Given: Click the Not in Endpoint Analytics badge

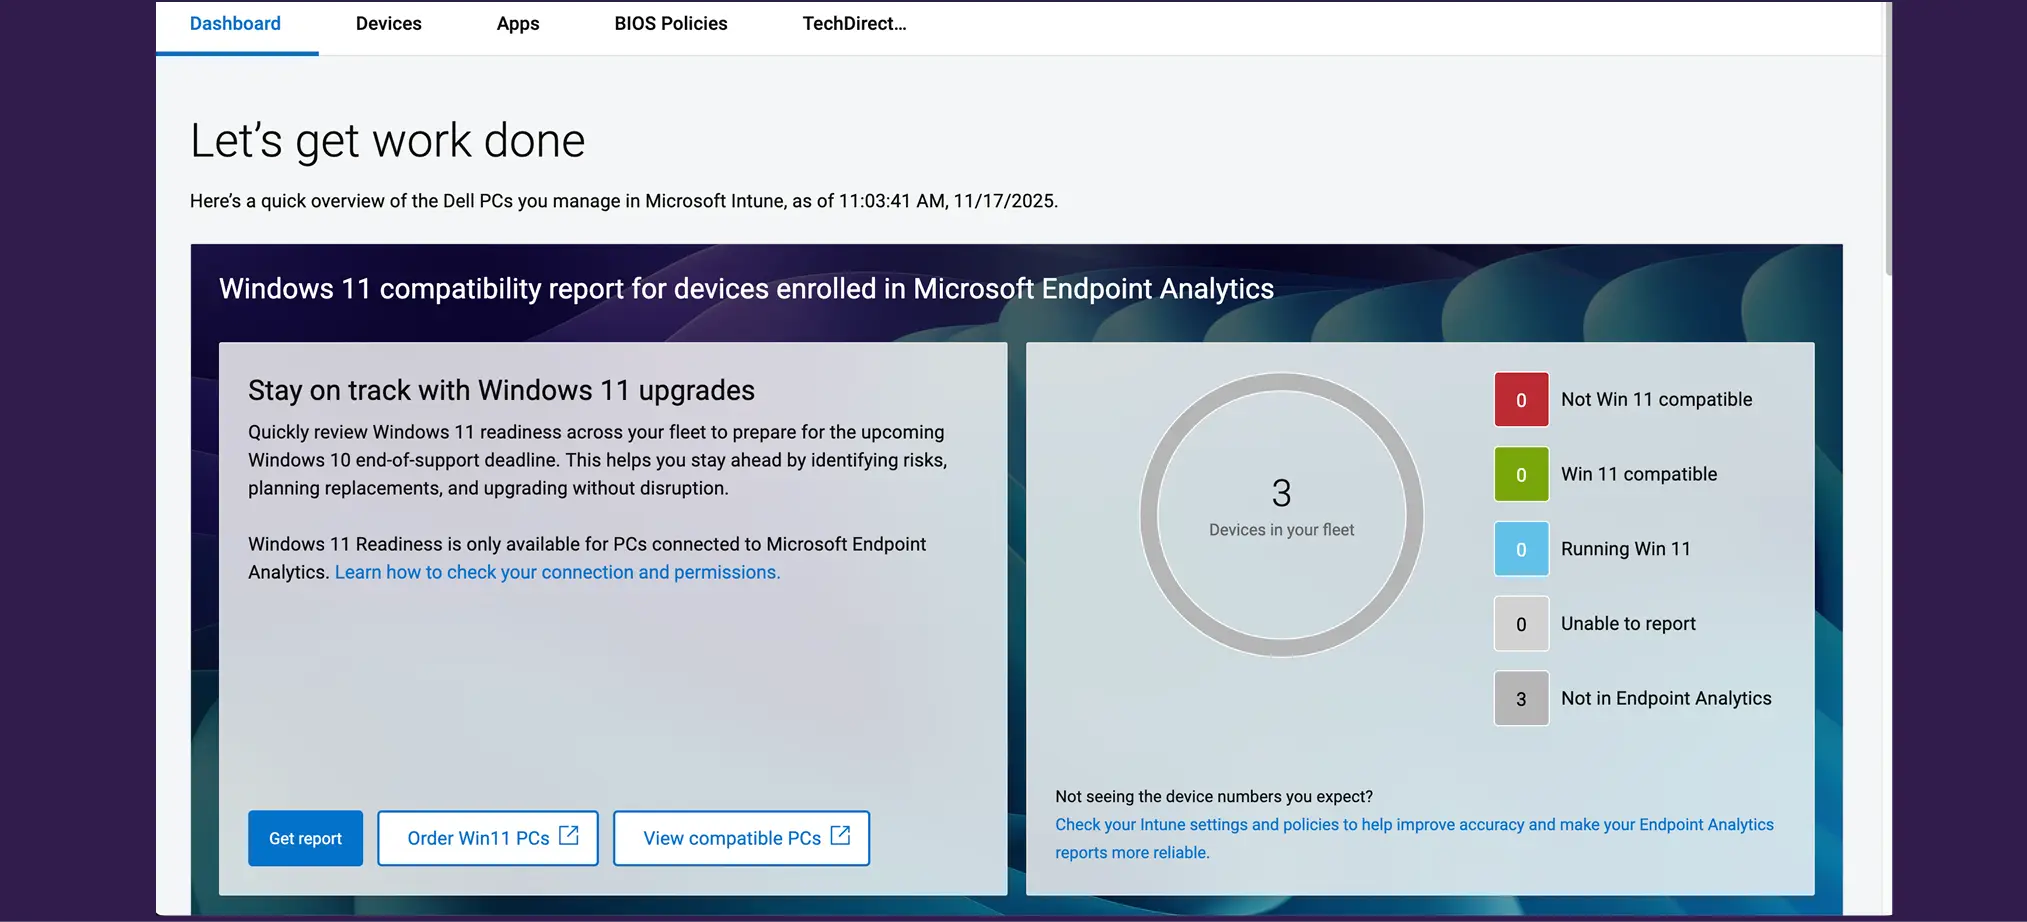Looking at the screenshot, I should click(1521, 698).
